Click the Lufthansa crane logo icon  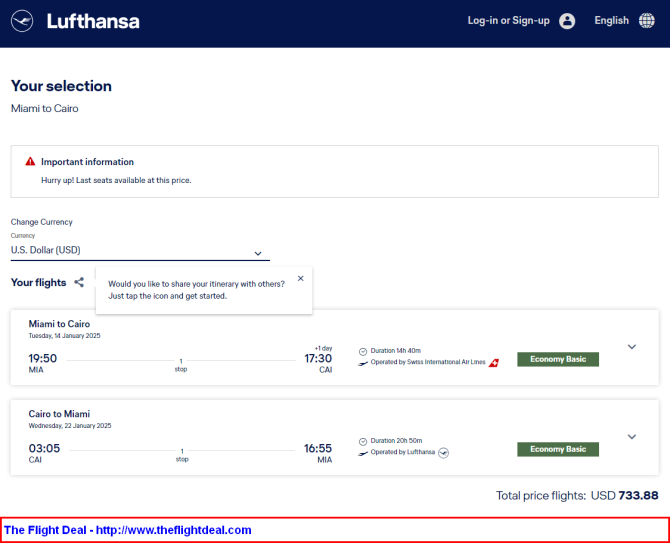[x=22, y=21]
